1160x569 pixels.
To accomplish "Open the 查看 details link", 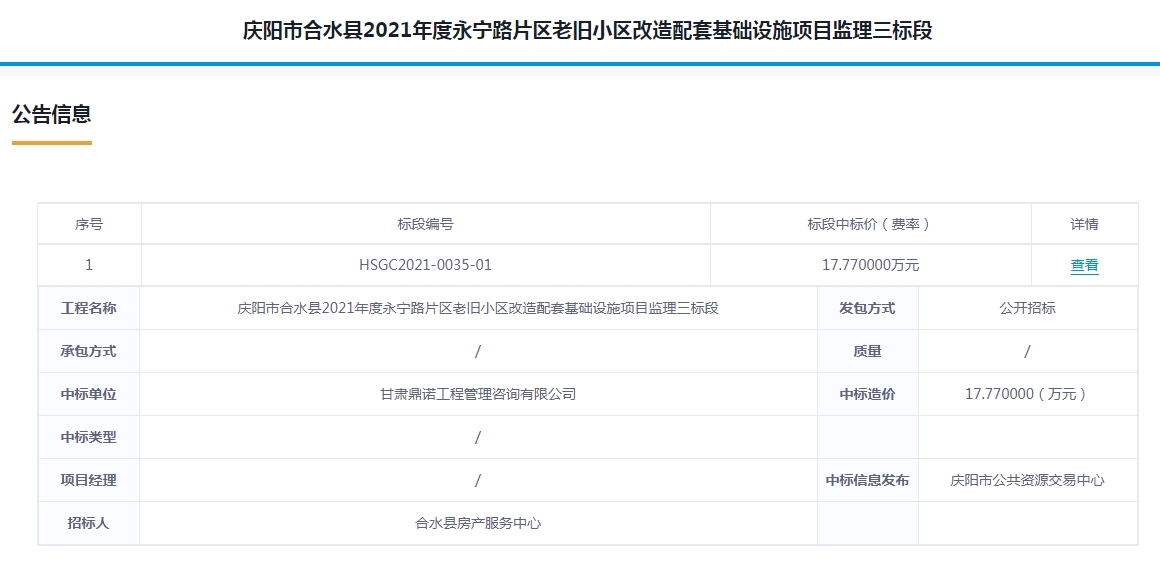I will click(x=1084, y=266).
